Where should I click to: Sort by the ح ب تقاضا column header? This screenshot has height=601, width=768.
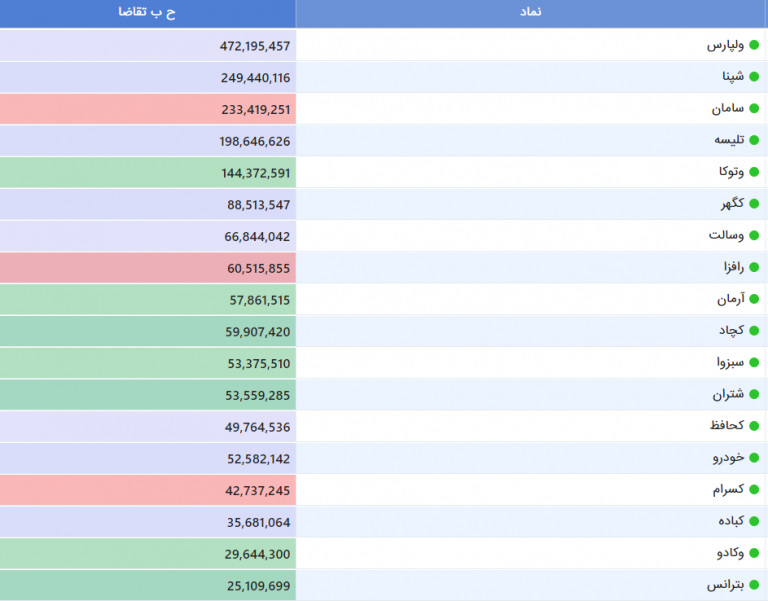tap(148, 12)
